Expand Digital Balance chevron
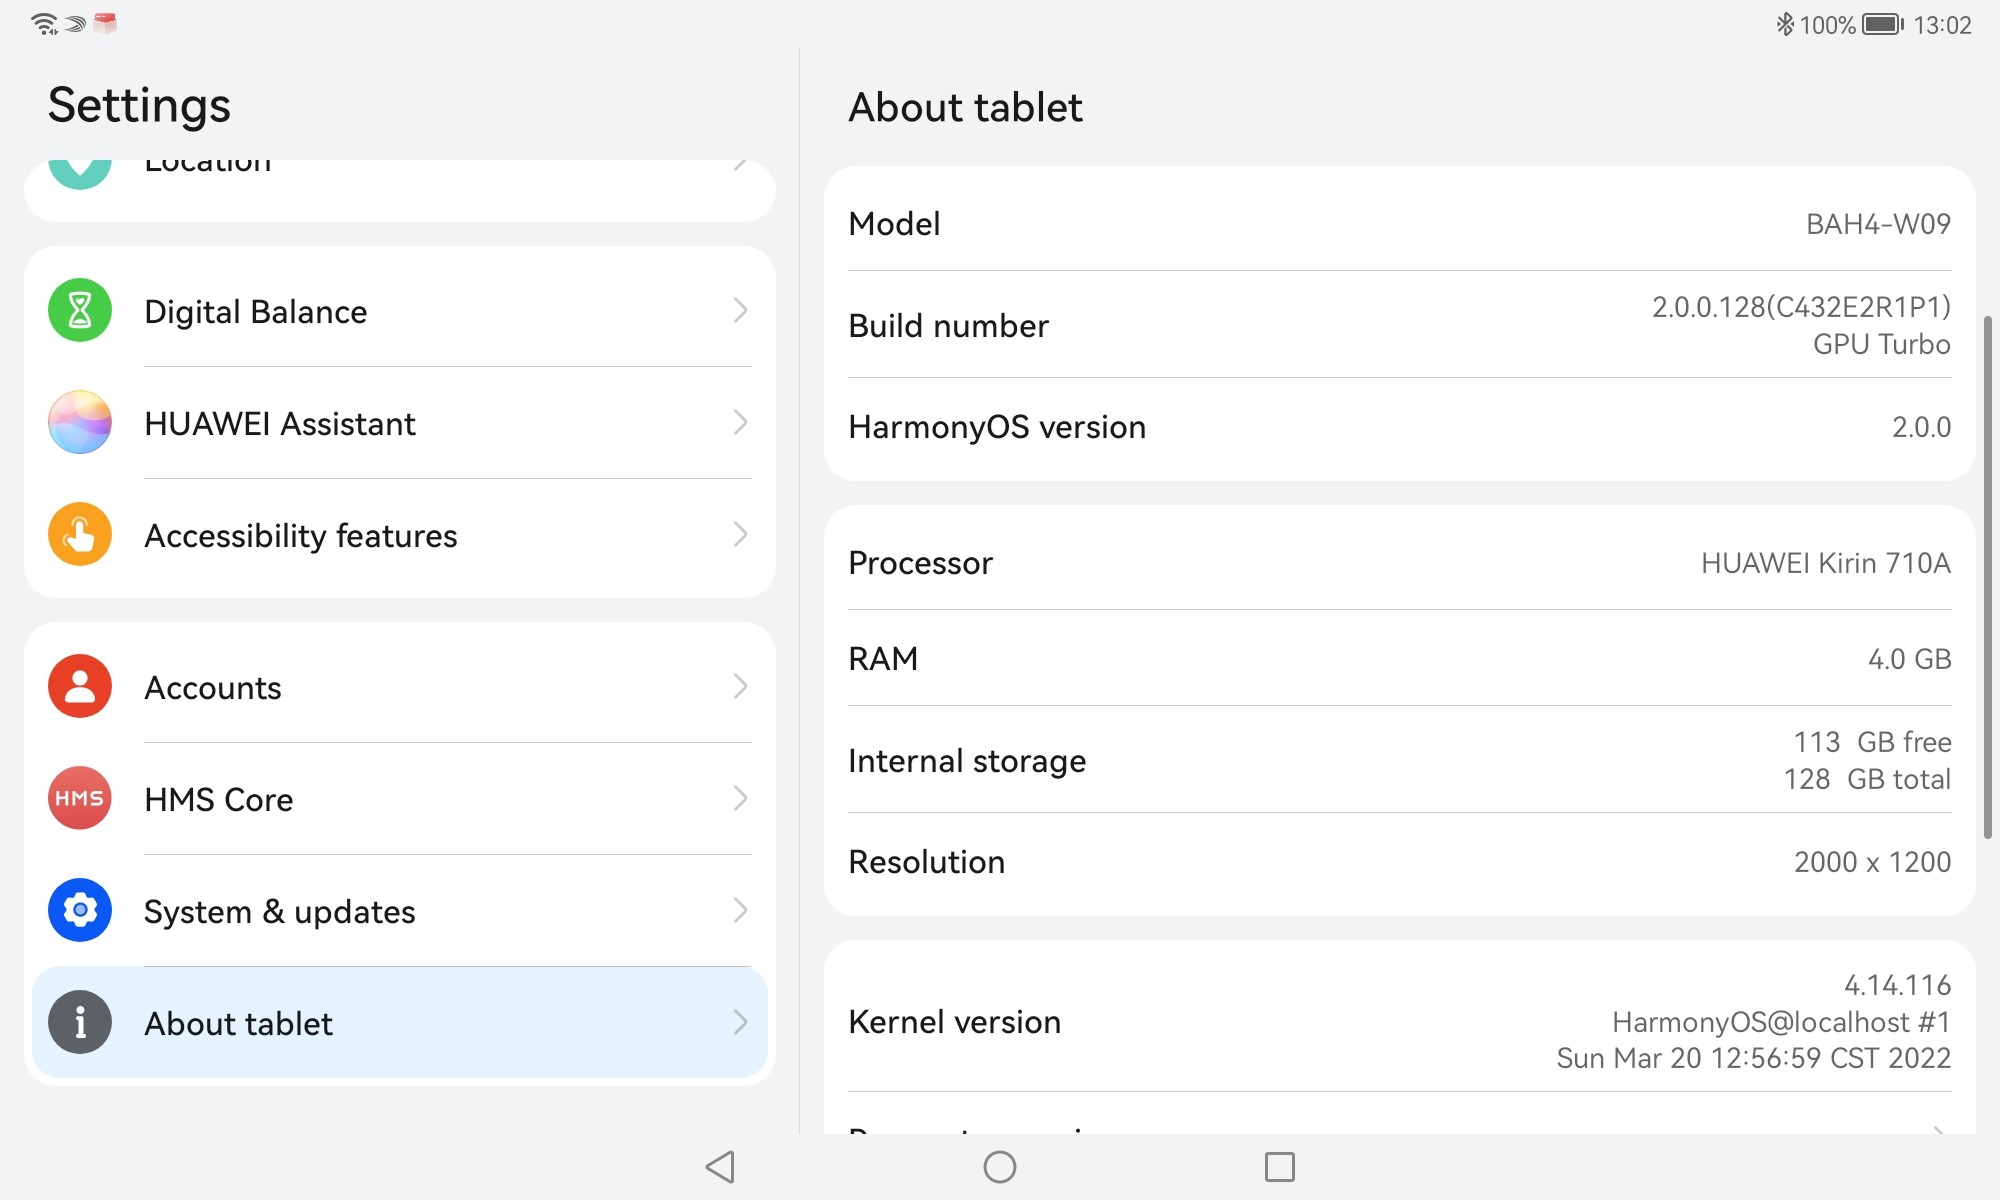The height and width of the screenshot is (1200, 2000). point(740,310)
